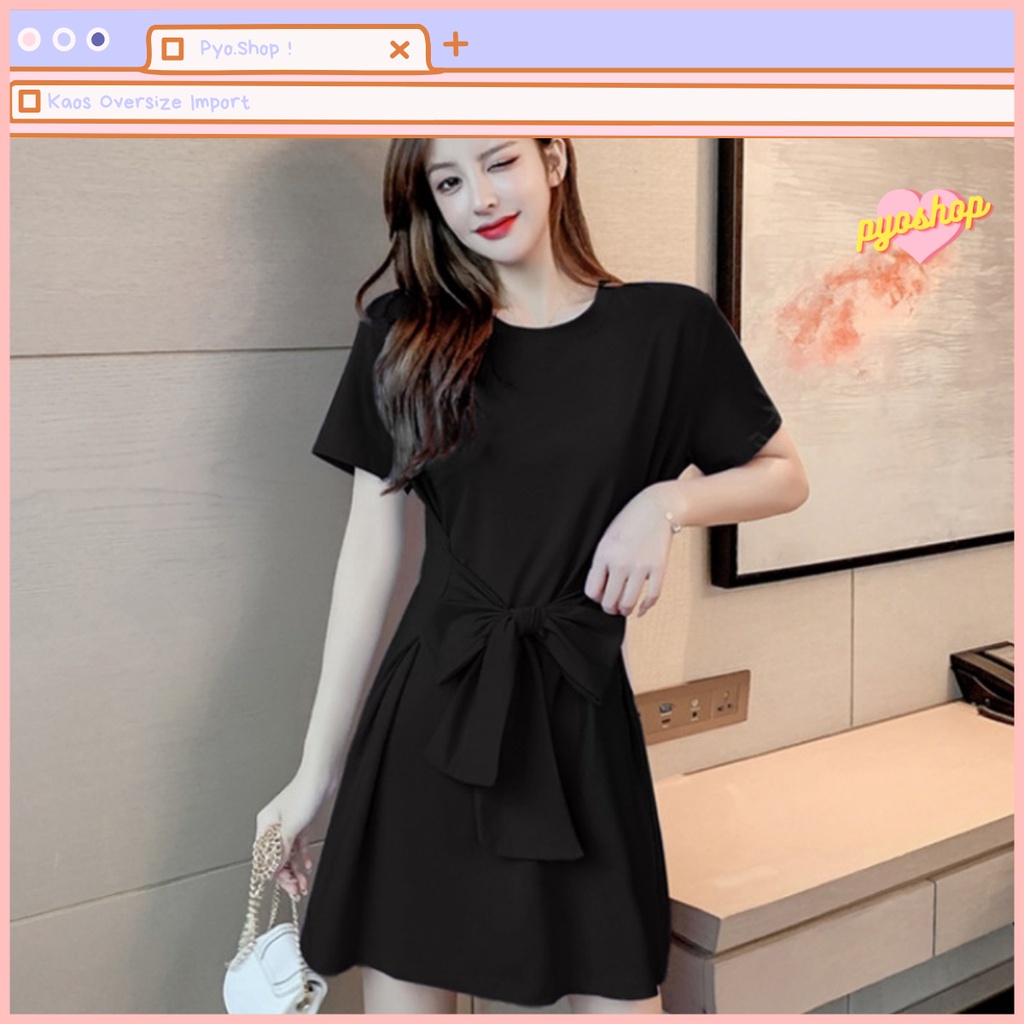
Task: Click the black dress product photo
Action: click(512, 575)
